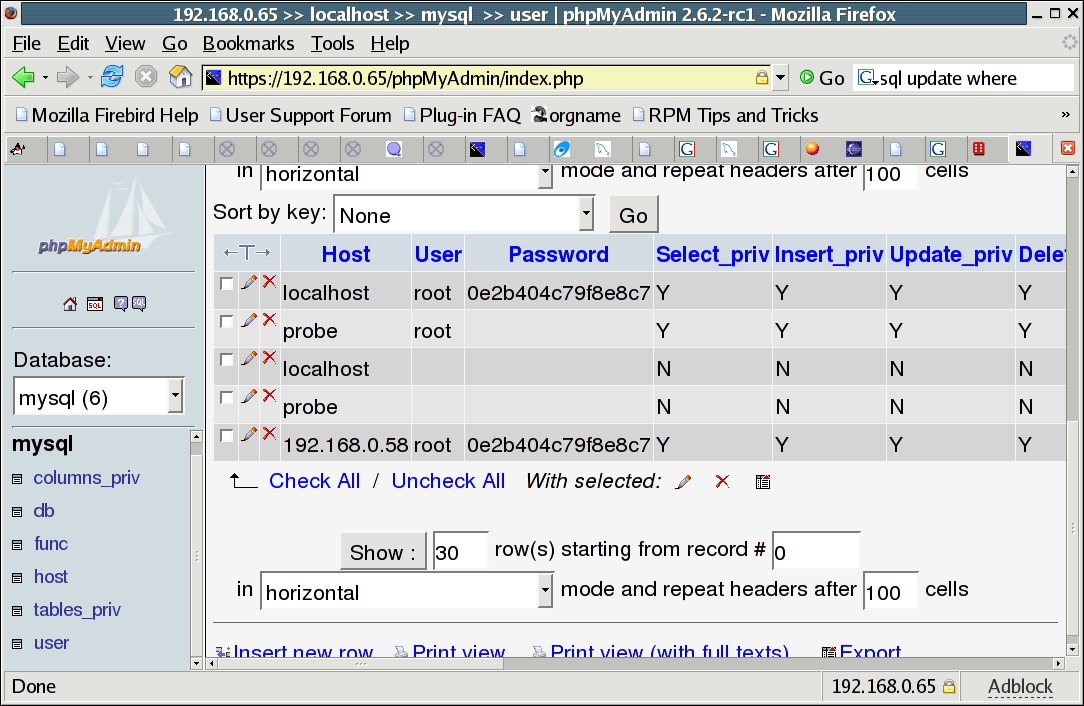The image size is (1084, 706).
Task: Open the SQL query window icon
Action: coord(94,304)
